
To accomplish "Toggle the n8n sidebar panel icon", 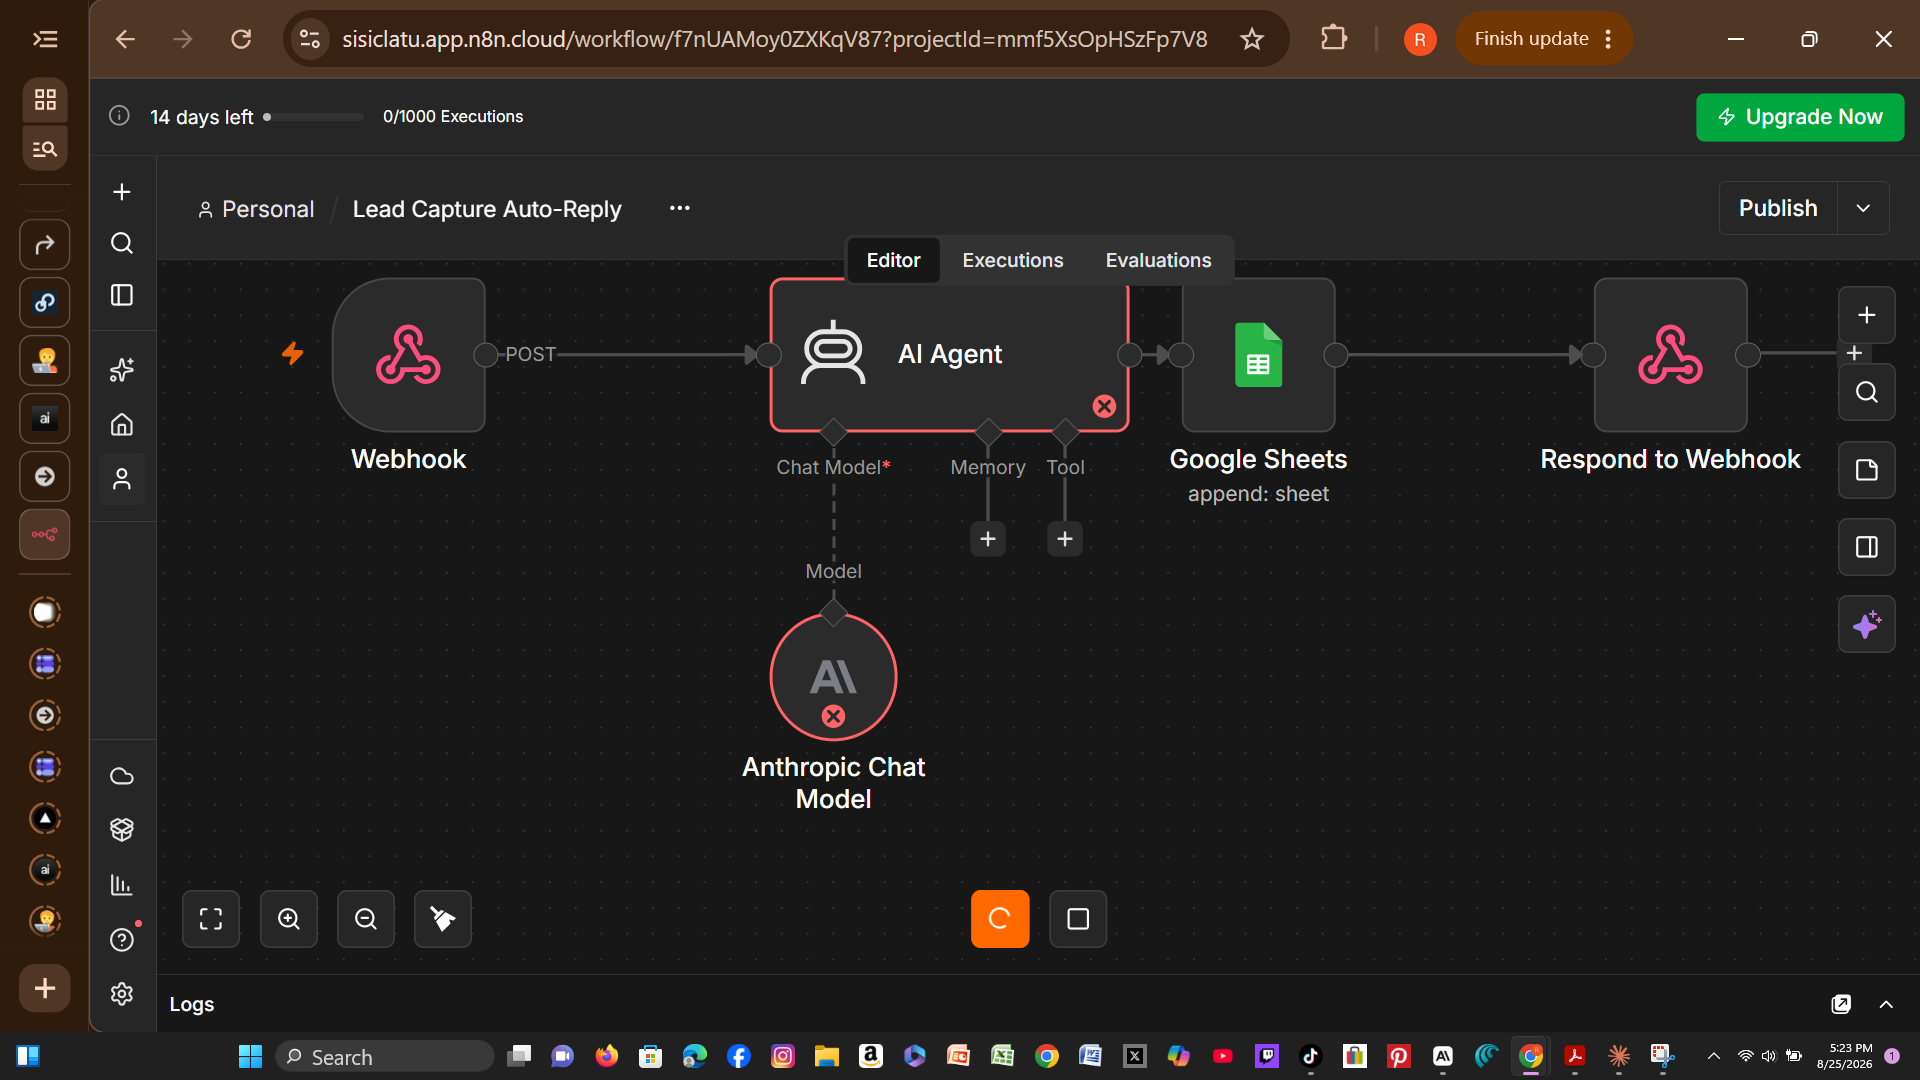I will 122,295.
